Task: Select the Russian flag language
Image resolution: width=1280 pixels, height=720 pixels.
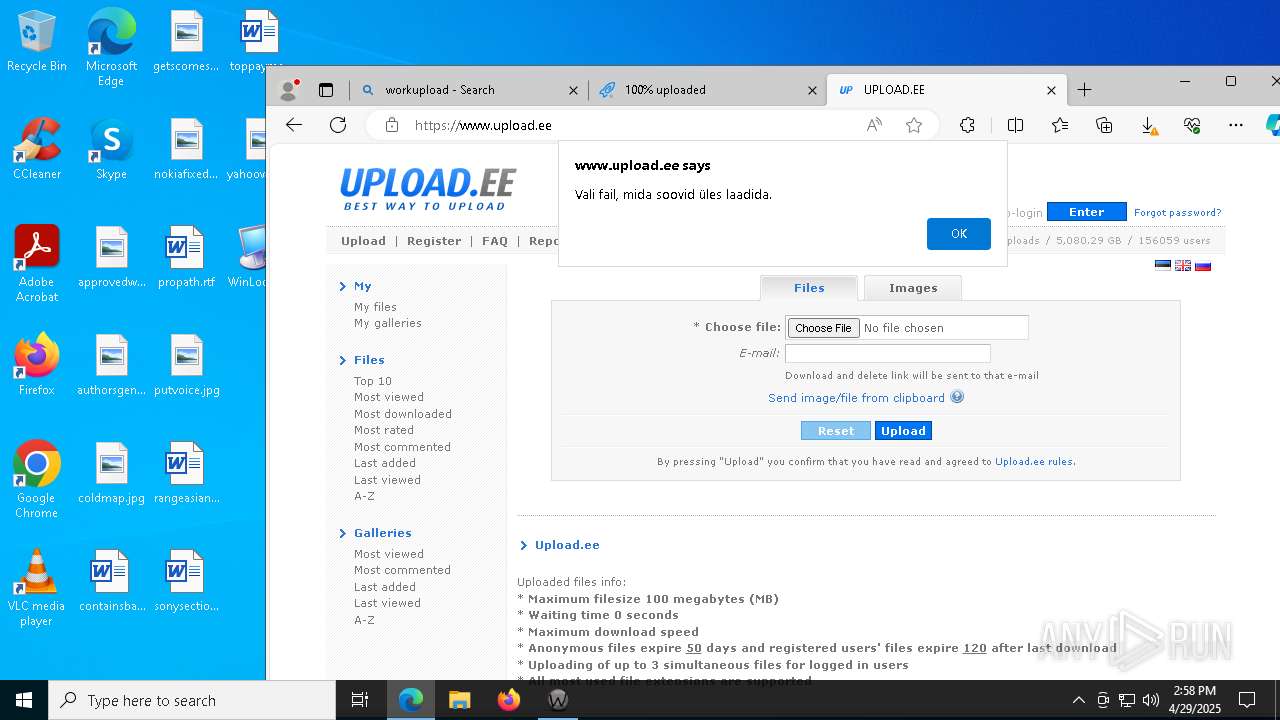Action: tap(1203, 265)
